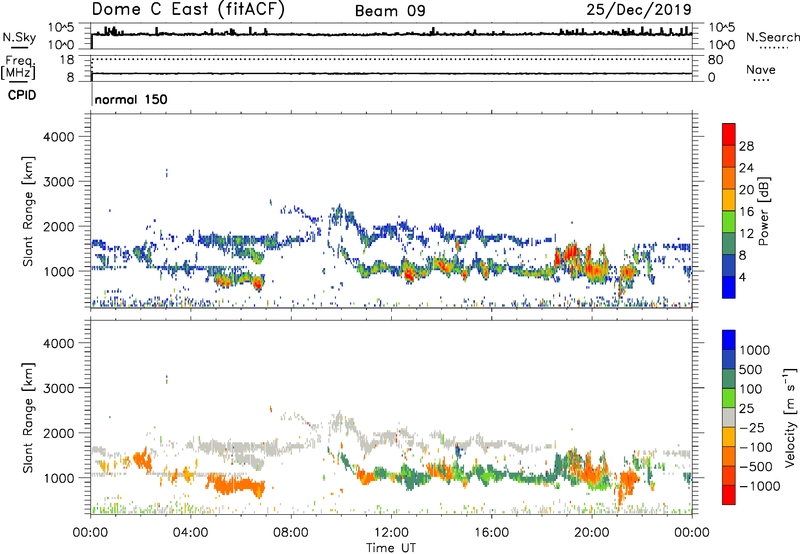Select the "−100" label on Velocity color bar
The height and width of the screenshot is (554, 800).
pyautogui.click(x=756, y=447)
